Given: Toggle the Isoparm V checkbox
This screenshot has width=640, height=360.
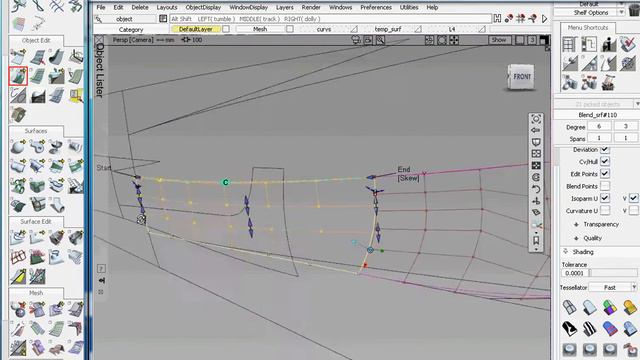Looking at the screenshot, I should click(x=633, y=198).
